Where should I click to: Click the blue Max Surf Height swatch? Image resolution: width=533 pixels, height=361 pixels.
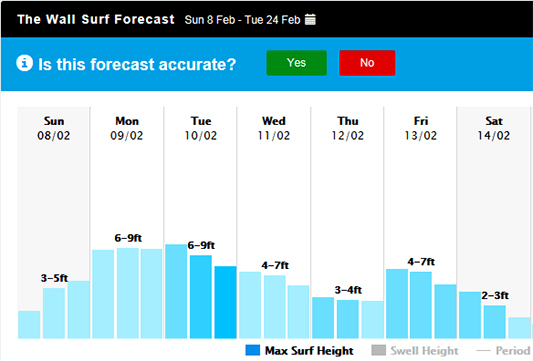(x=253, y=350)
